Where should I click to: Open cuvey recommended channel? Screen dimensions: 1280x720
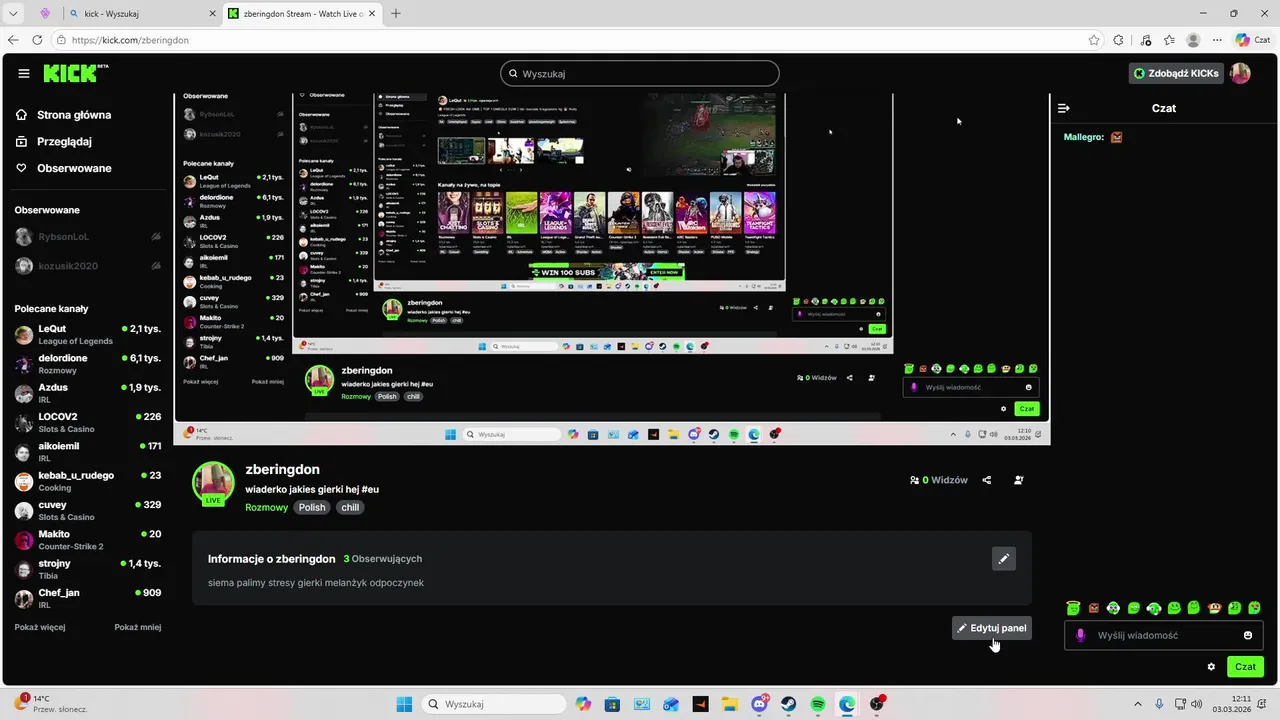pyautogui.click(x=88, y=510)
